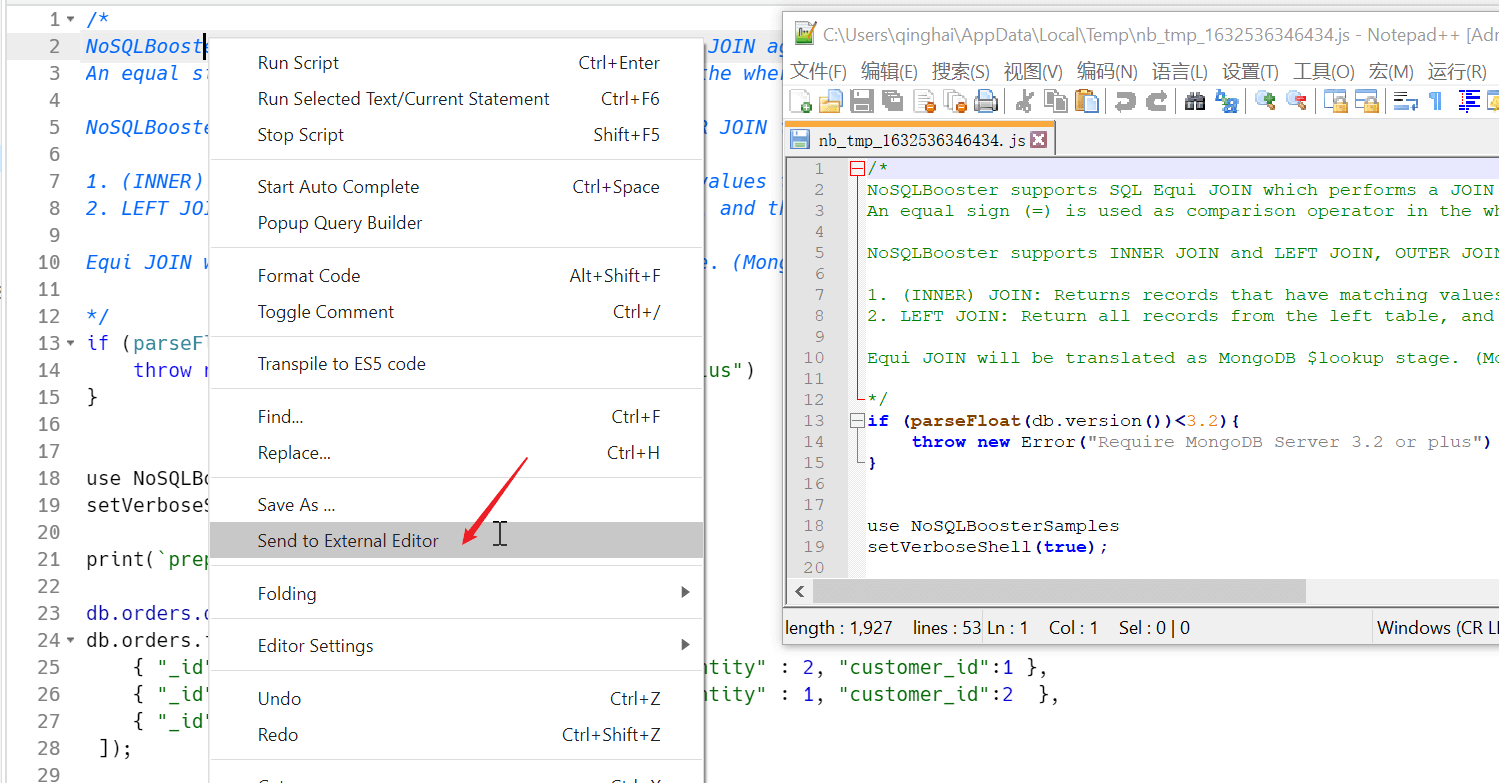
Task: Click the Close All icon in Notepad++ toolbar
Action: [955, 101]
